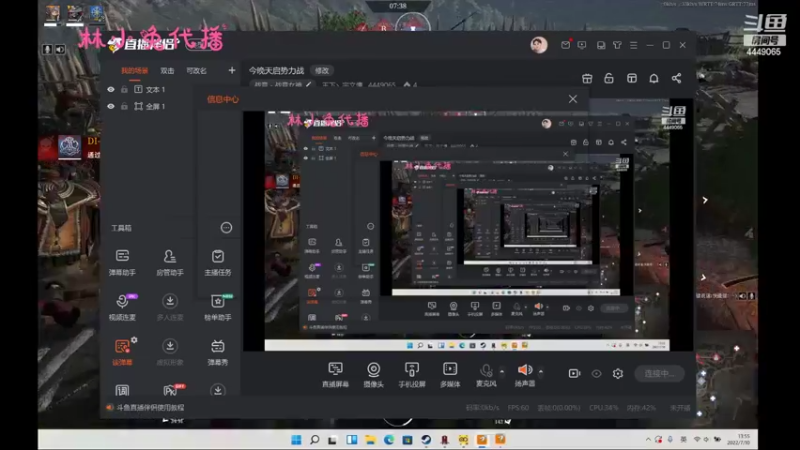800x450 pixels.
Task: Expand the speaker volume arrow
Action: (541, 371)
